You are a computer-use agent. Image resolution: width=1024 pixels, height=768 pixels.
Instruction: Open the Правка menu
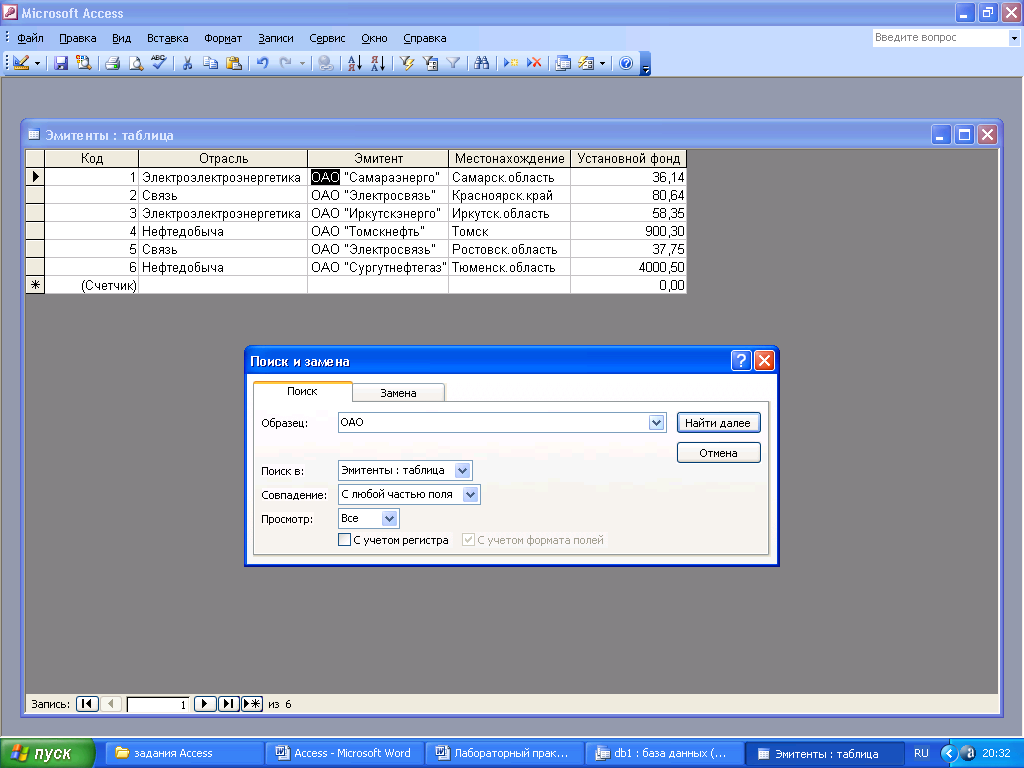click(x=78, y=38)
